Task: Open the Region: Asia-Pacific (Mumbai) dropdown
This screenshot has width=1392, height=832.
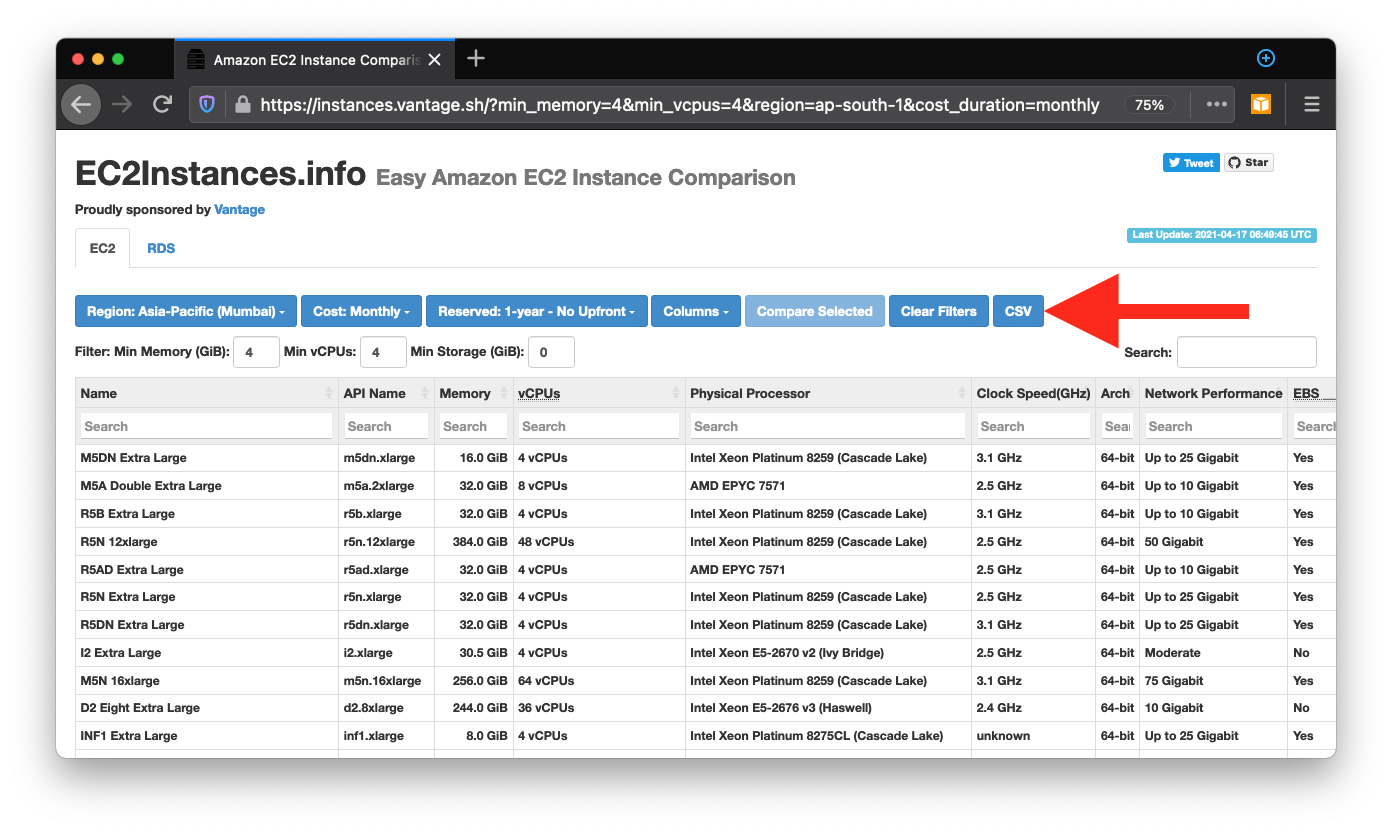Action: click(x=185, y=311)
